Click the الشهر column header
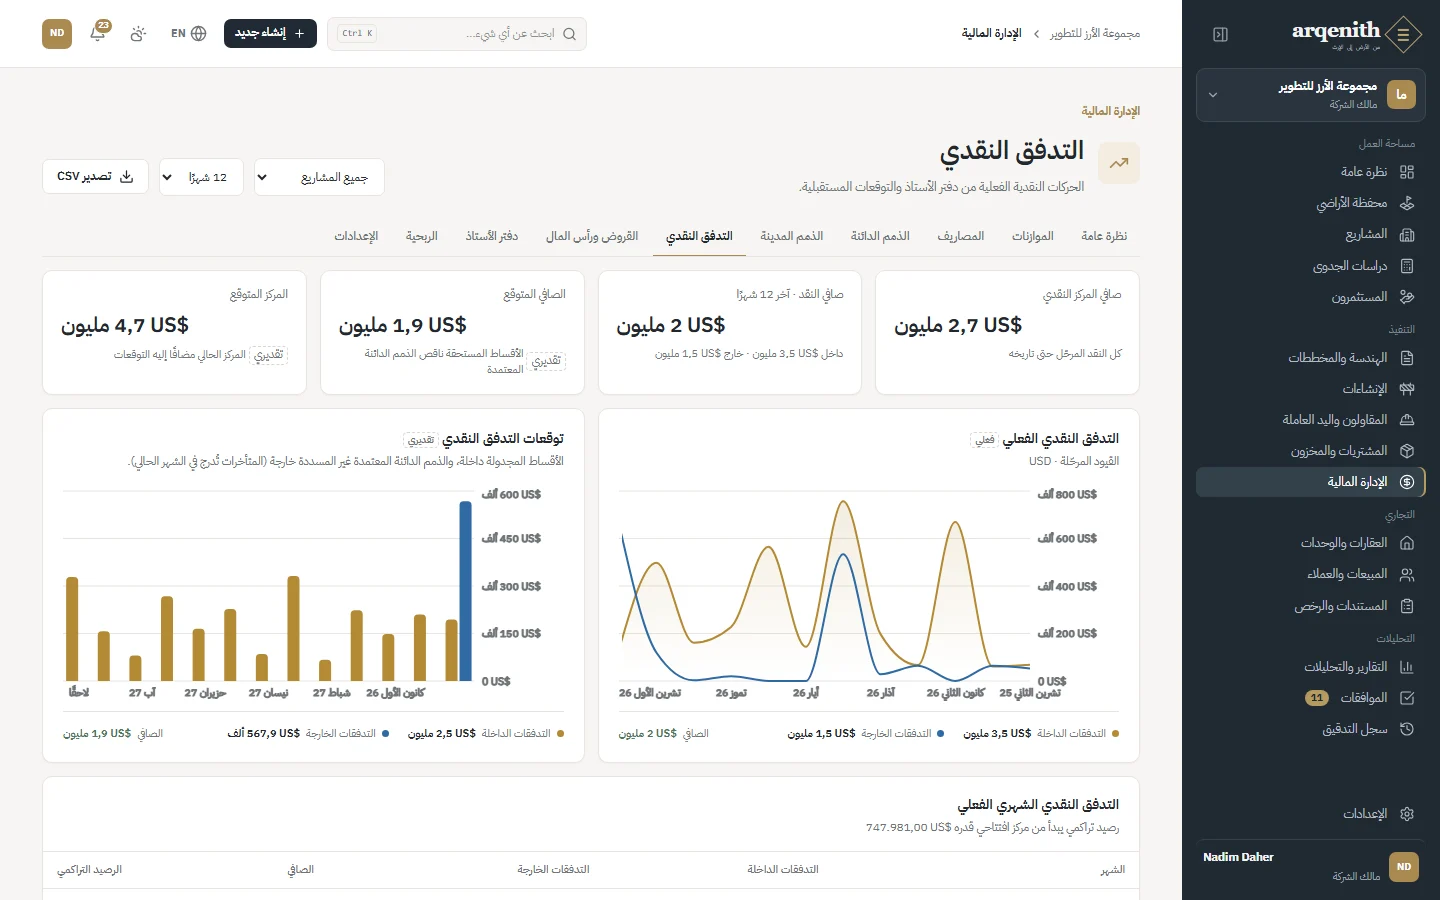Viewport: 1440px width, 900px height. 1113,870
